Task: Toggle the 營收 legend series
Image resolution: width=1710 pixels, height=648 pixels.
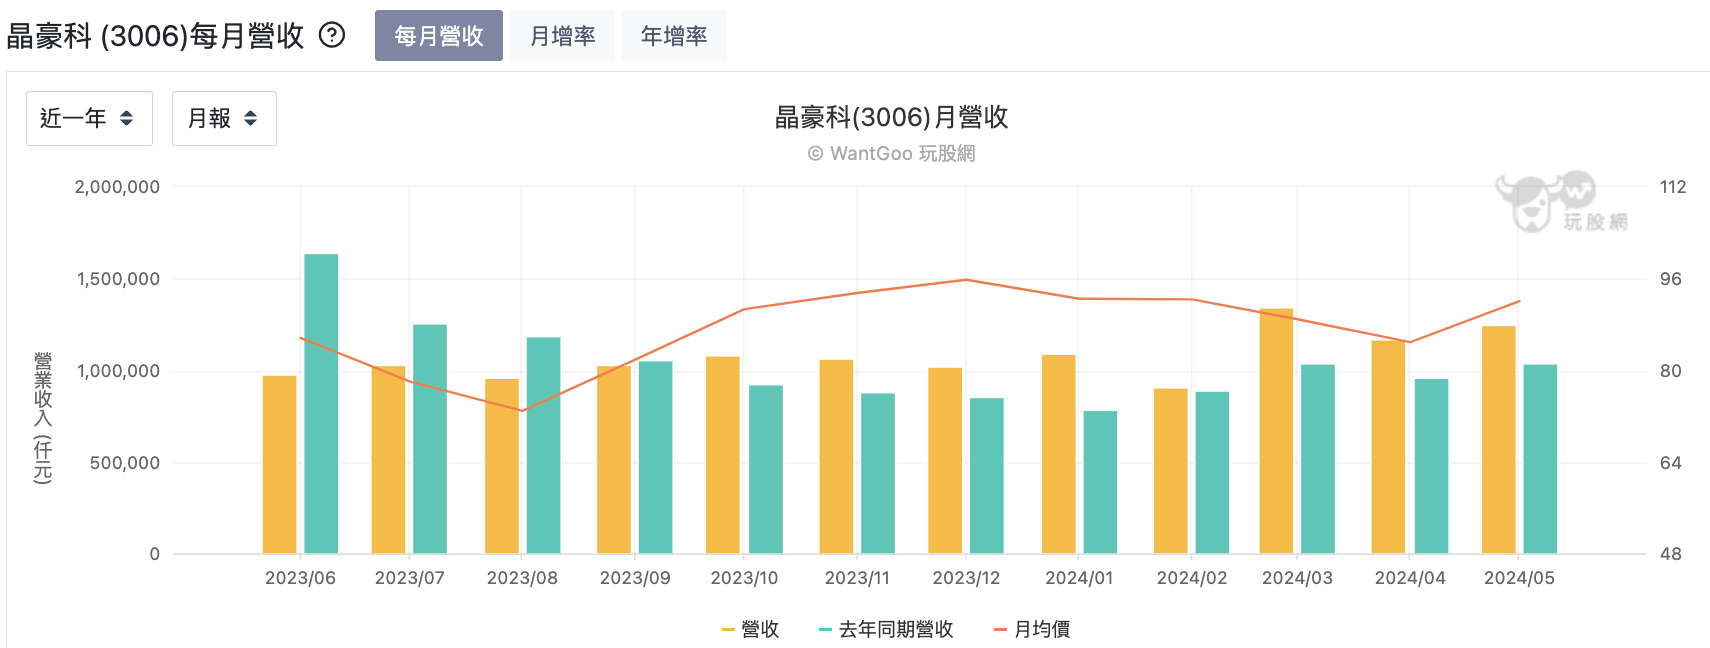Action: click(x=750, y=629)
